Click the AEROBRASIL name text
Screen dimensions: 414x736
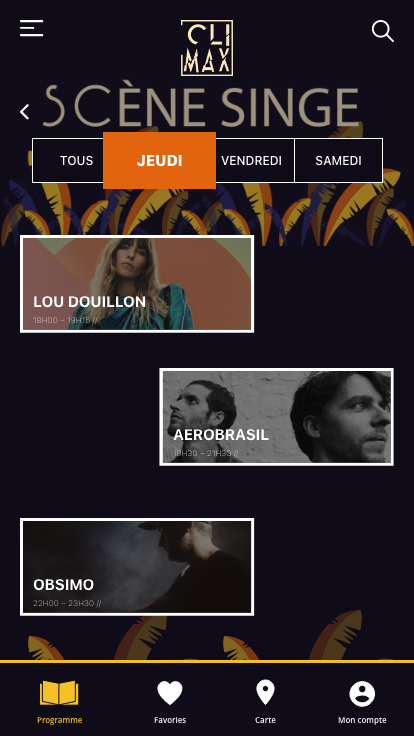pos(221,435)
